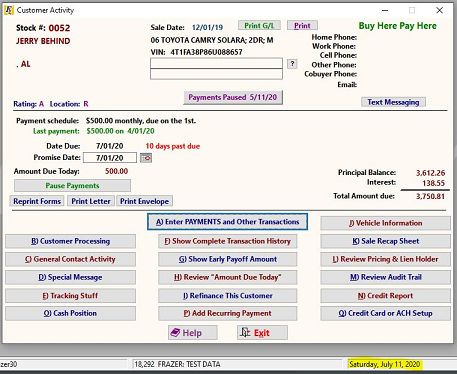Open Customer Processing
457x374 pixels.
click(x=70, y=241)
